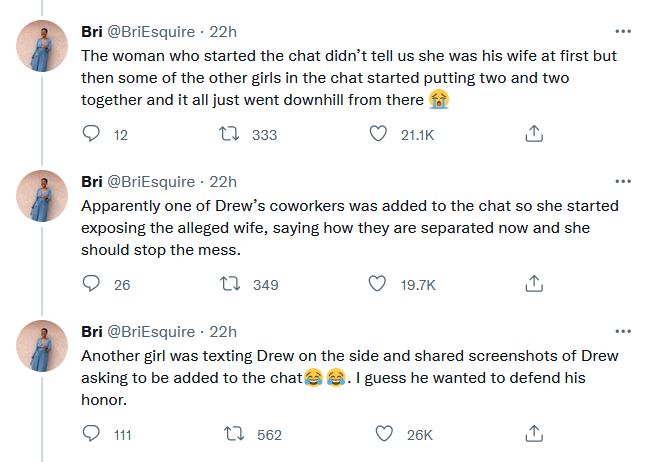
Task: Click Bri's avatar on the last tweet
Action: (x=45, y=347)
